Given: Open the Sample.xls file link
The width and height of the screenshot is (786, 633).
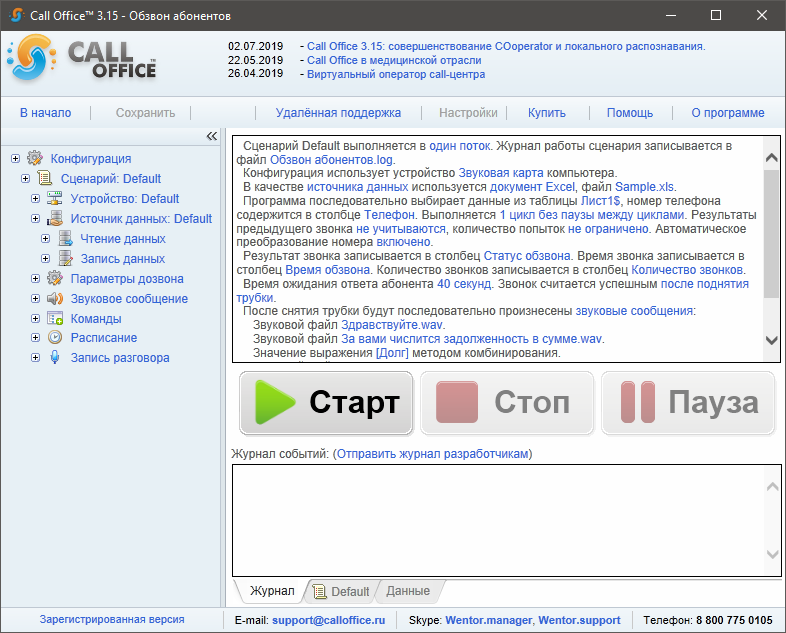Looking at the screenshot, I should [645, 187].
